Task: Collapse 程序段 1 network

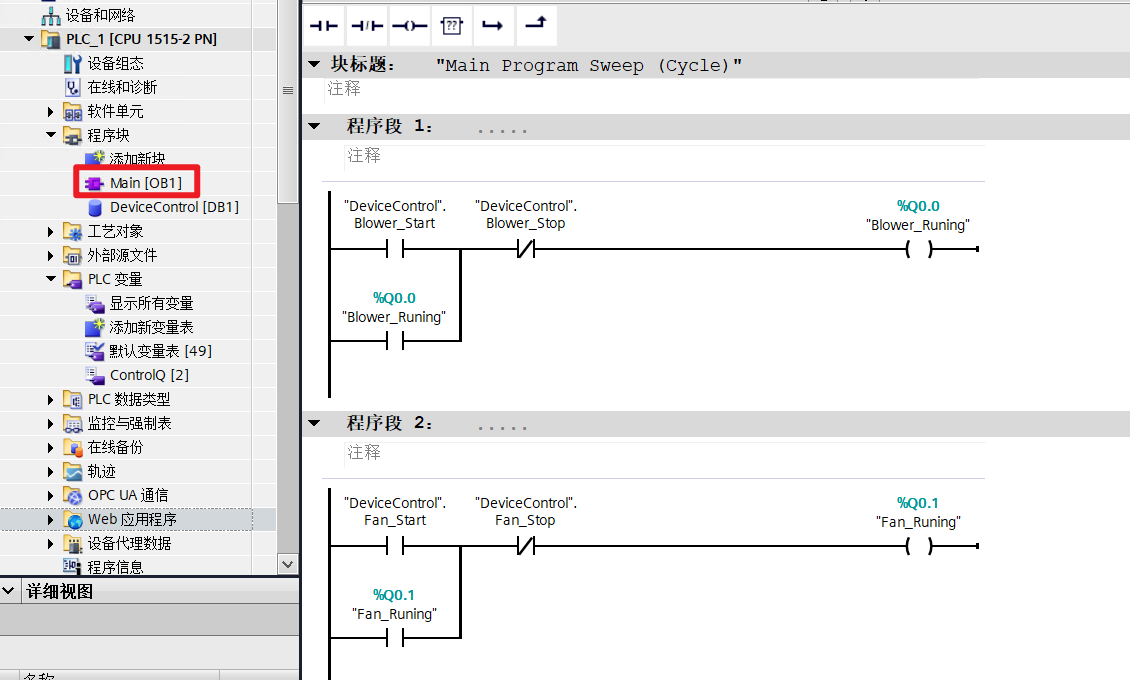Action: 315,126
